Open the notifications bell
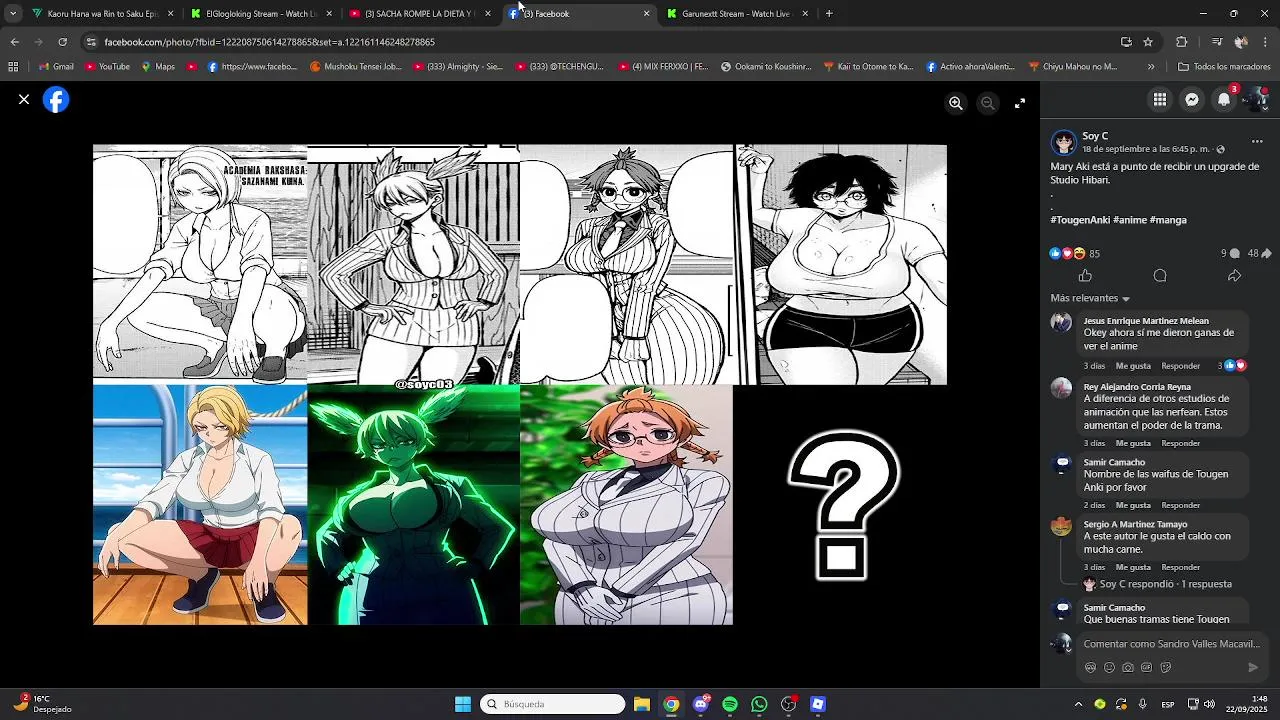The height and width of the screenshot is (720, 1280). coord(1224,99)
